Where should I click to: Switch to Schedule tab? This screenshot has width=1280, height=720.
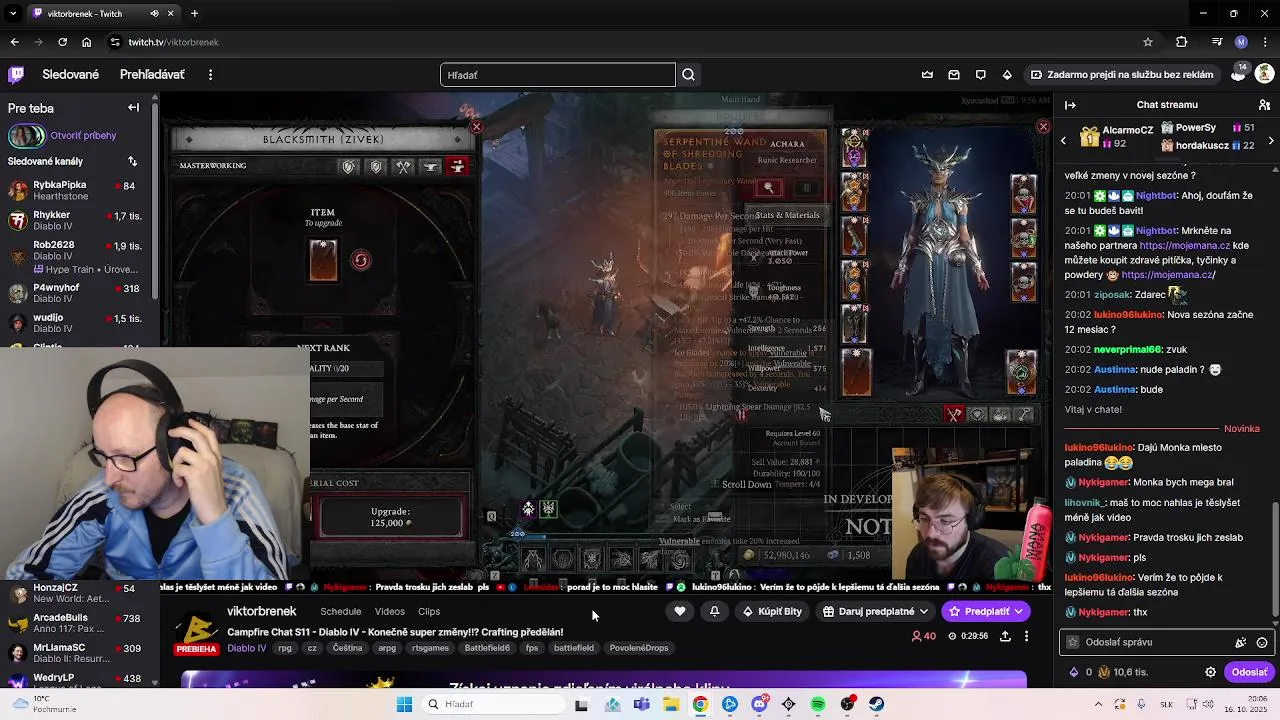click(x=341, y=611)
